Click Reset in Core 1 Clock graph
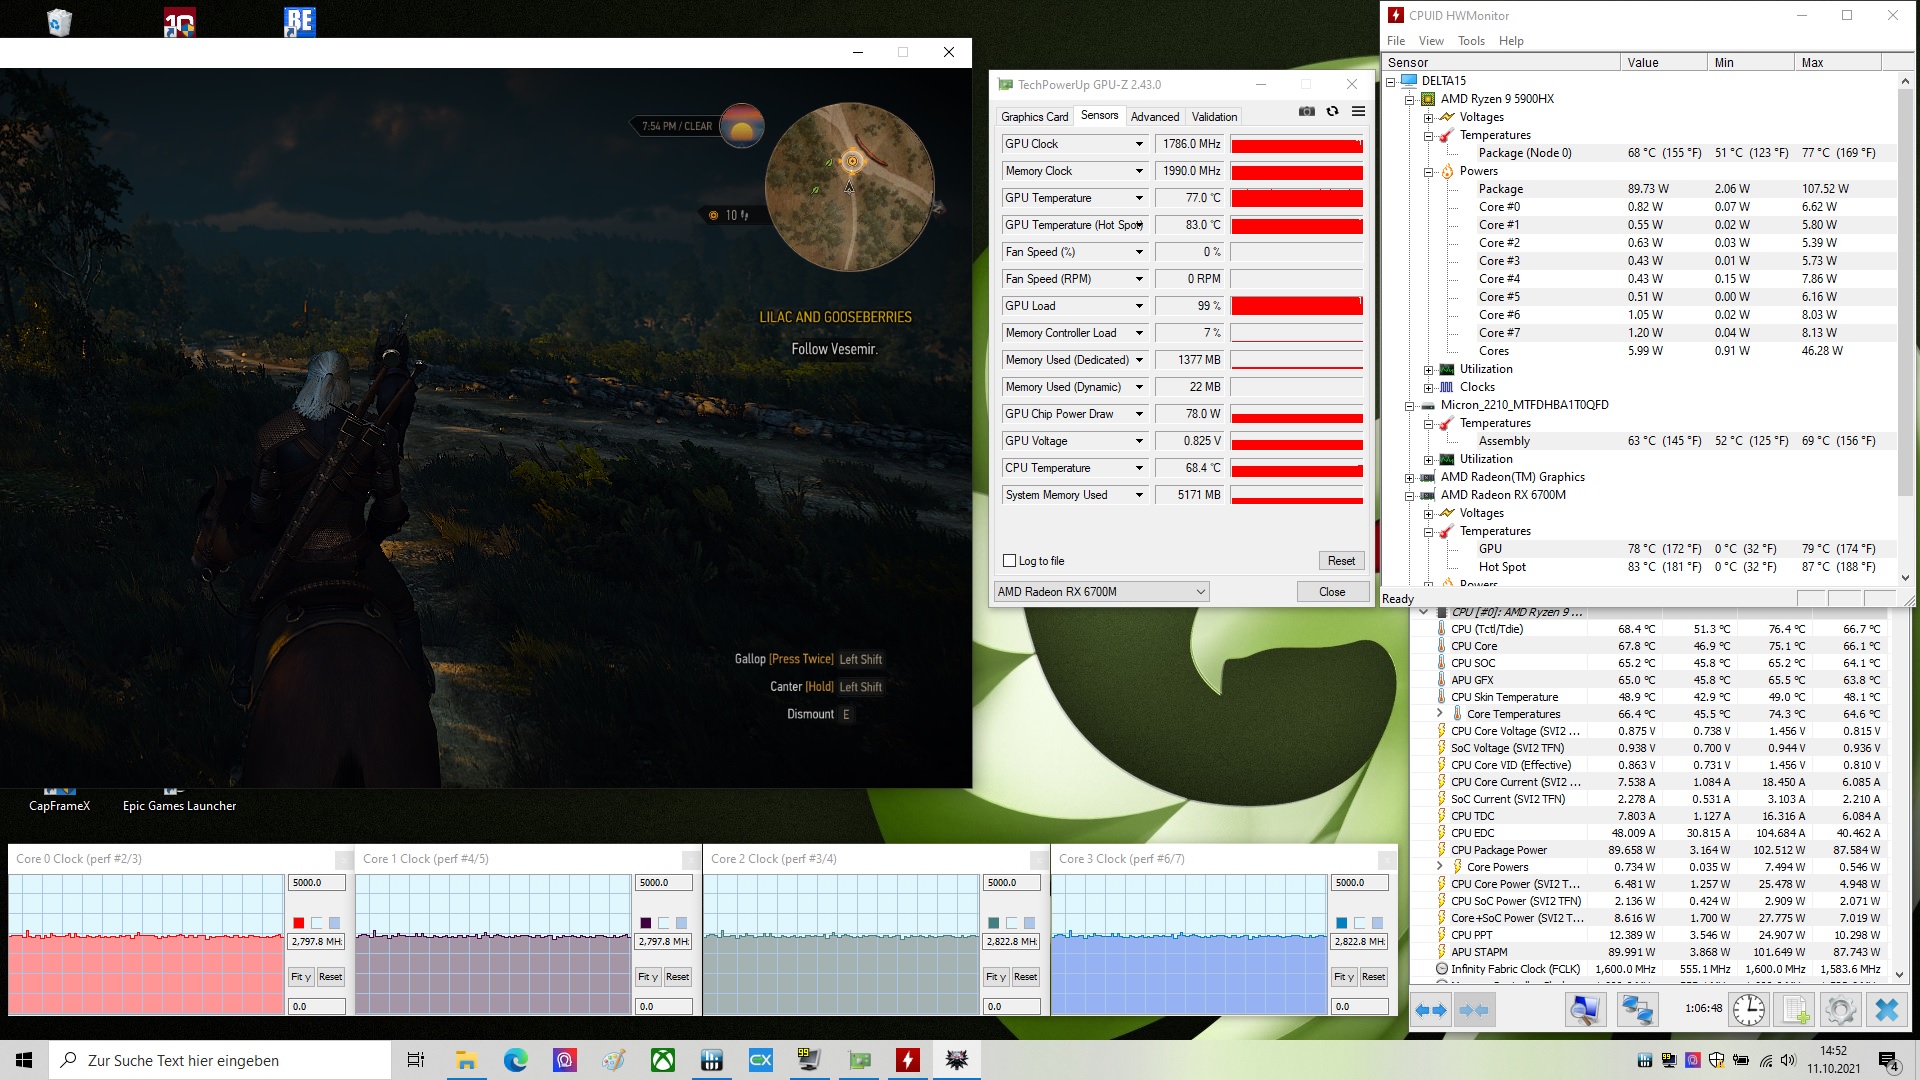Screen dimensions: 1920x1080 677,977
